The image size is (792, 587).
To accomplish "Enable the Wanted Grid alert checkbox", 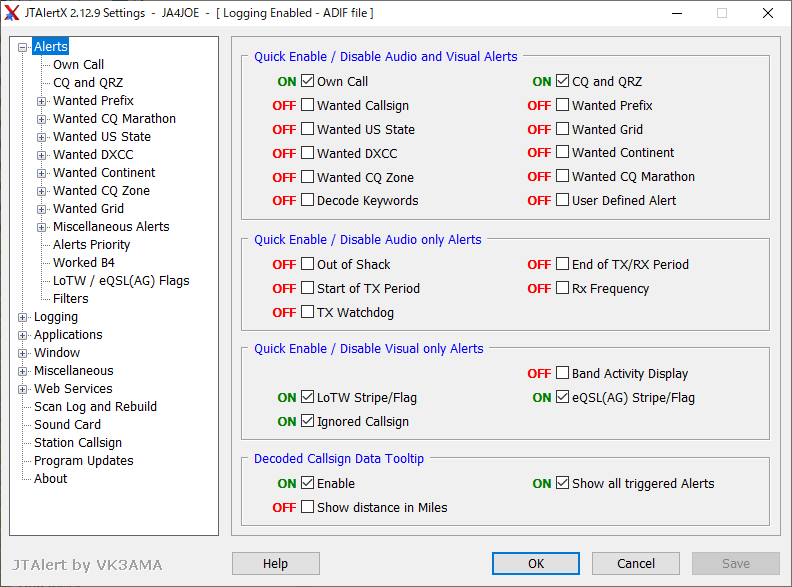I will click(562, 129).
